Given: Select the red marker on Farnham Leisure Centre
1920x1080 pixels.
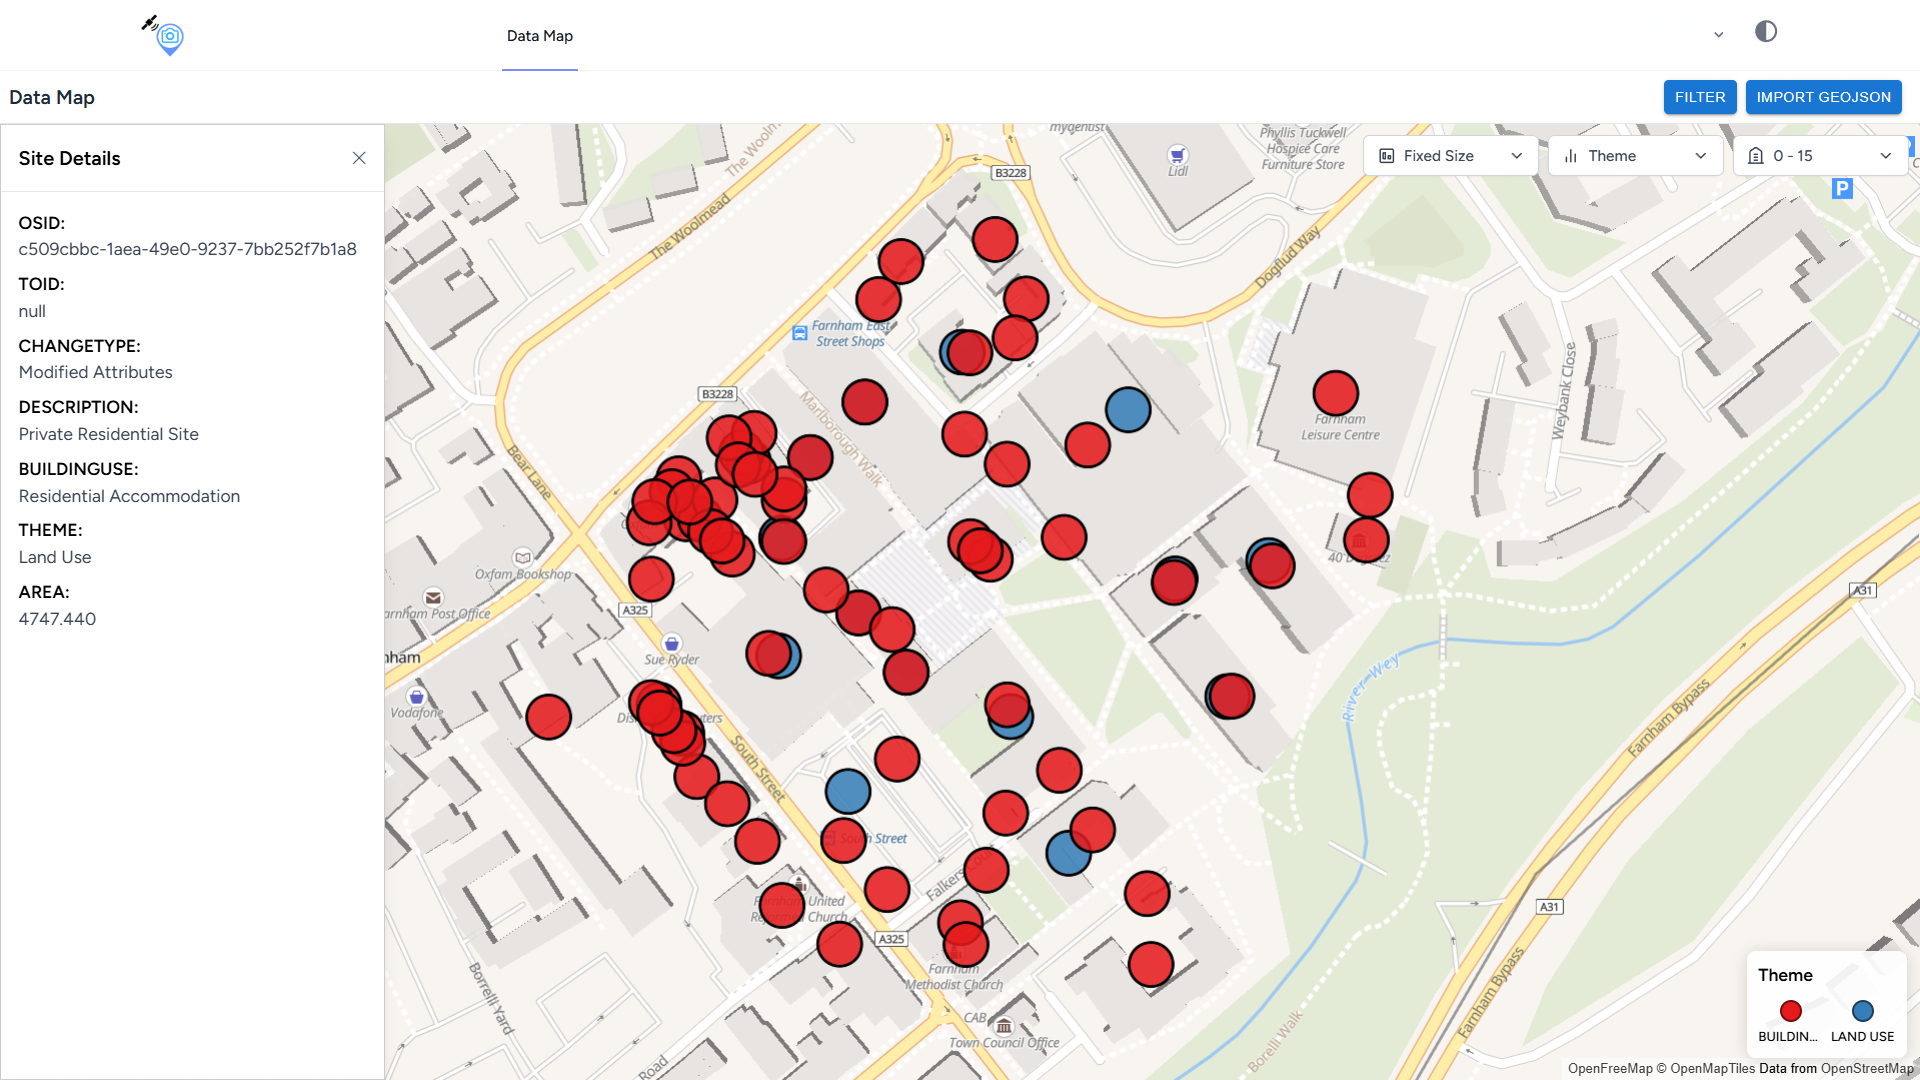Looking at the screenshot, I should pos(1335,393).
